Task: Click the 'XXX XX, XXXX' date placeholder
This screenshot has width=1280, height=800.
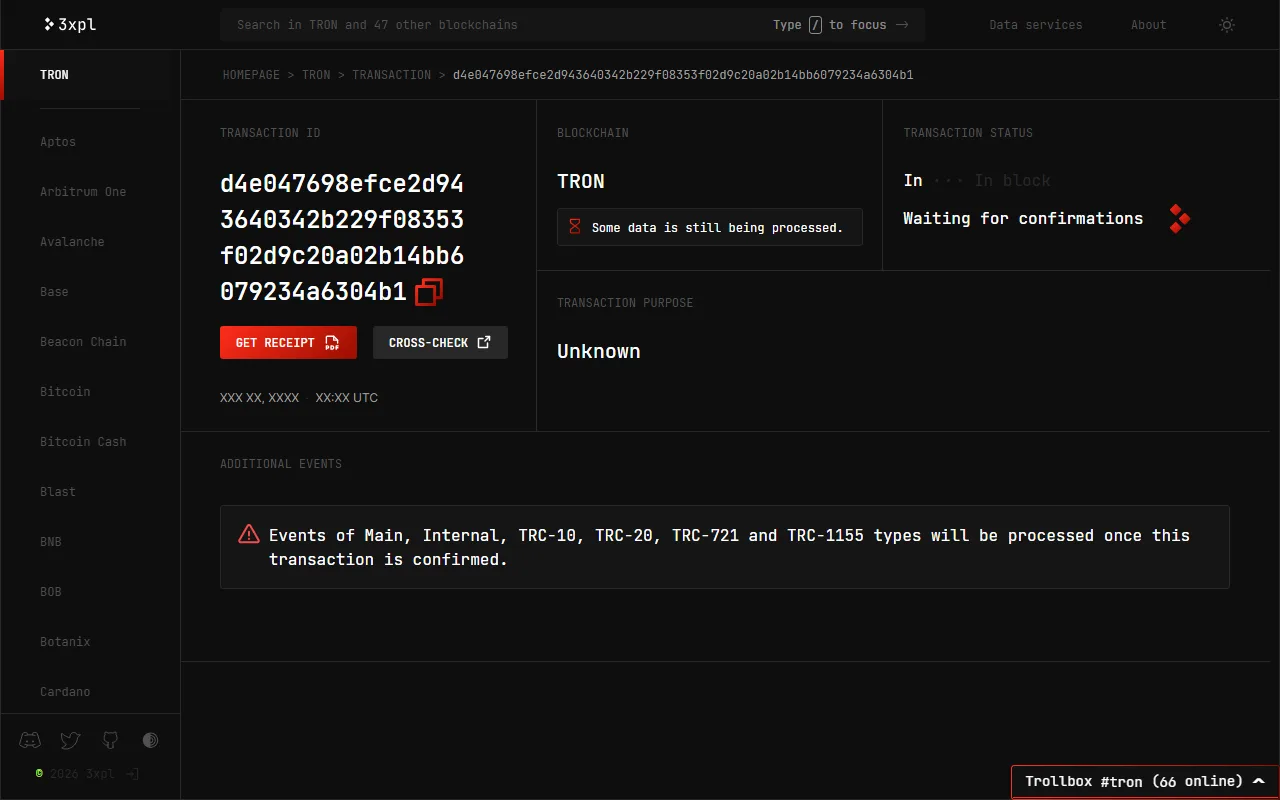Action: 260,398
